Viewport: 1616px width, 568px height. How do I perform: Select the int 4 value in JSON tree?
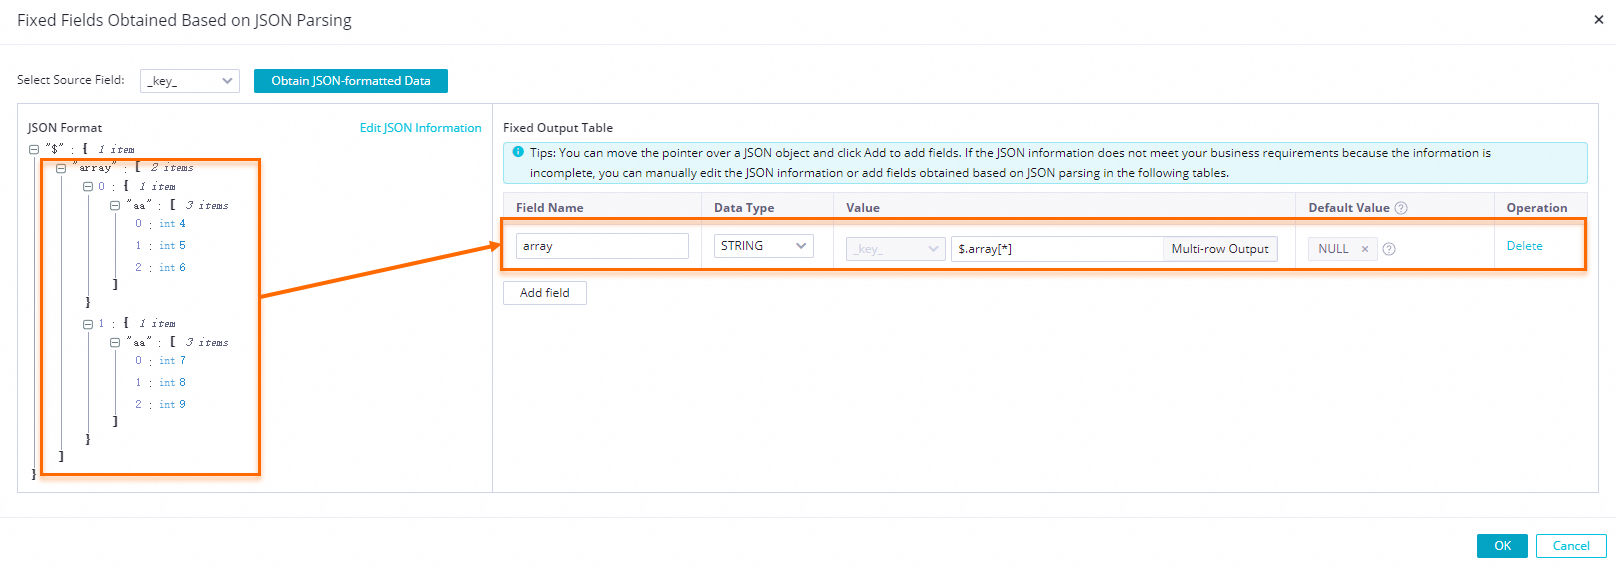pyautogui.click(x=172, y=224)
